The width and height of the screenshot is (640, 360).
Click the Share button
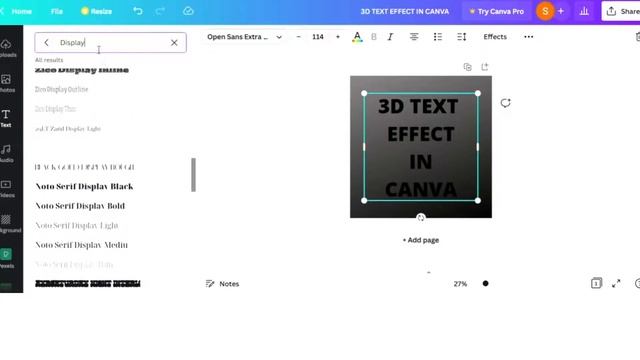click(x=621, y=11)
